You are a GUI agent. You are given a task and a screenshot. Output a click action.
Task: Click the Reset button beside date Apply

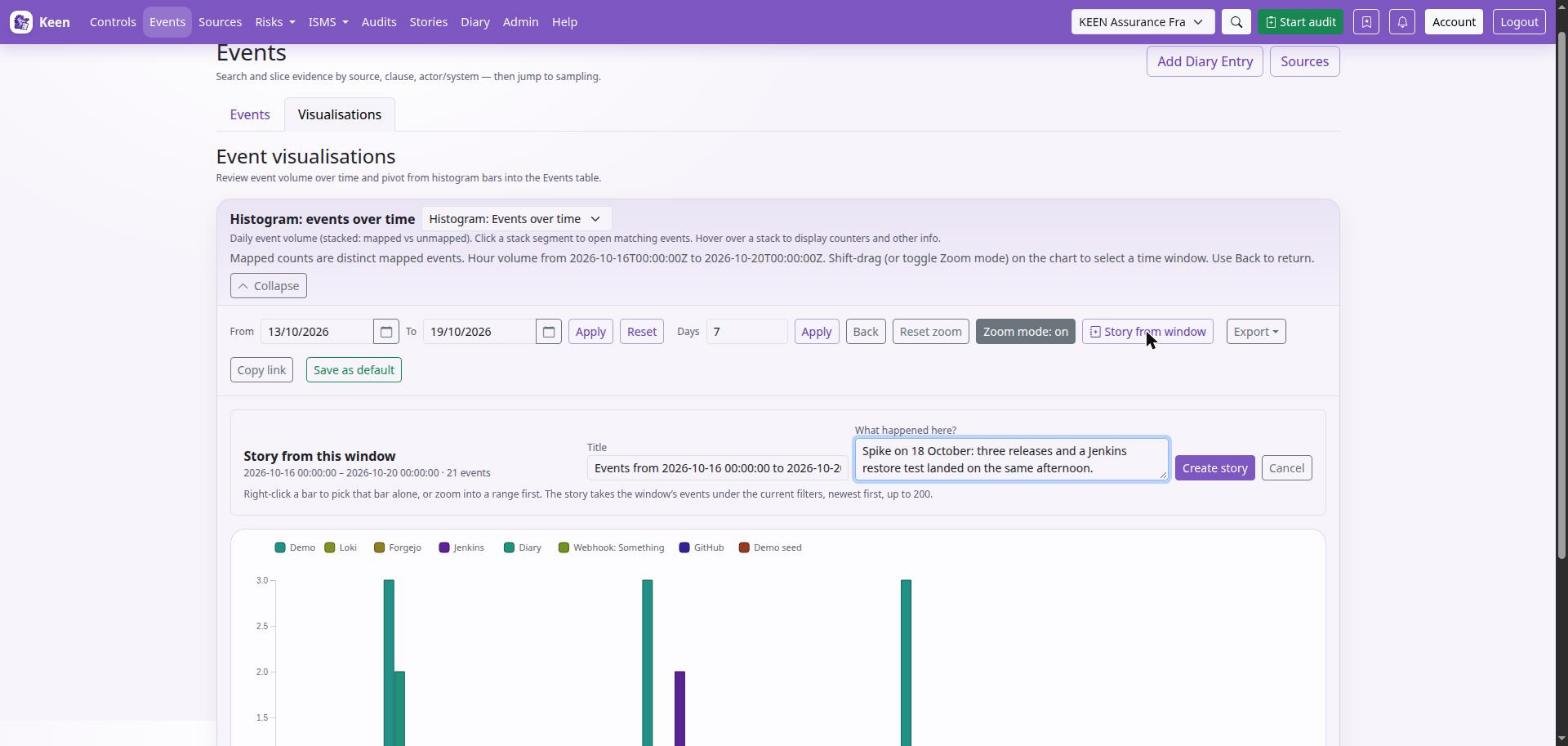[x=642, y=332]
